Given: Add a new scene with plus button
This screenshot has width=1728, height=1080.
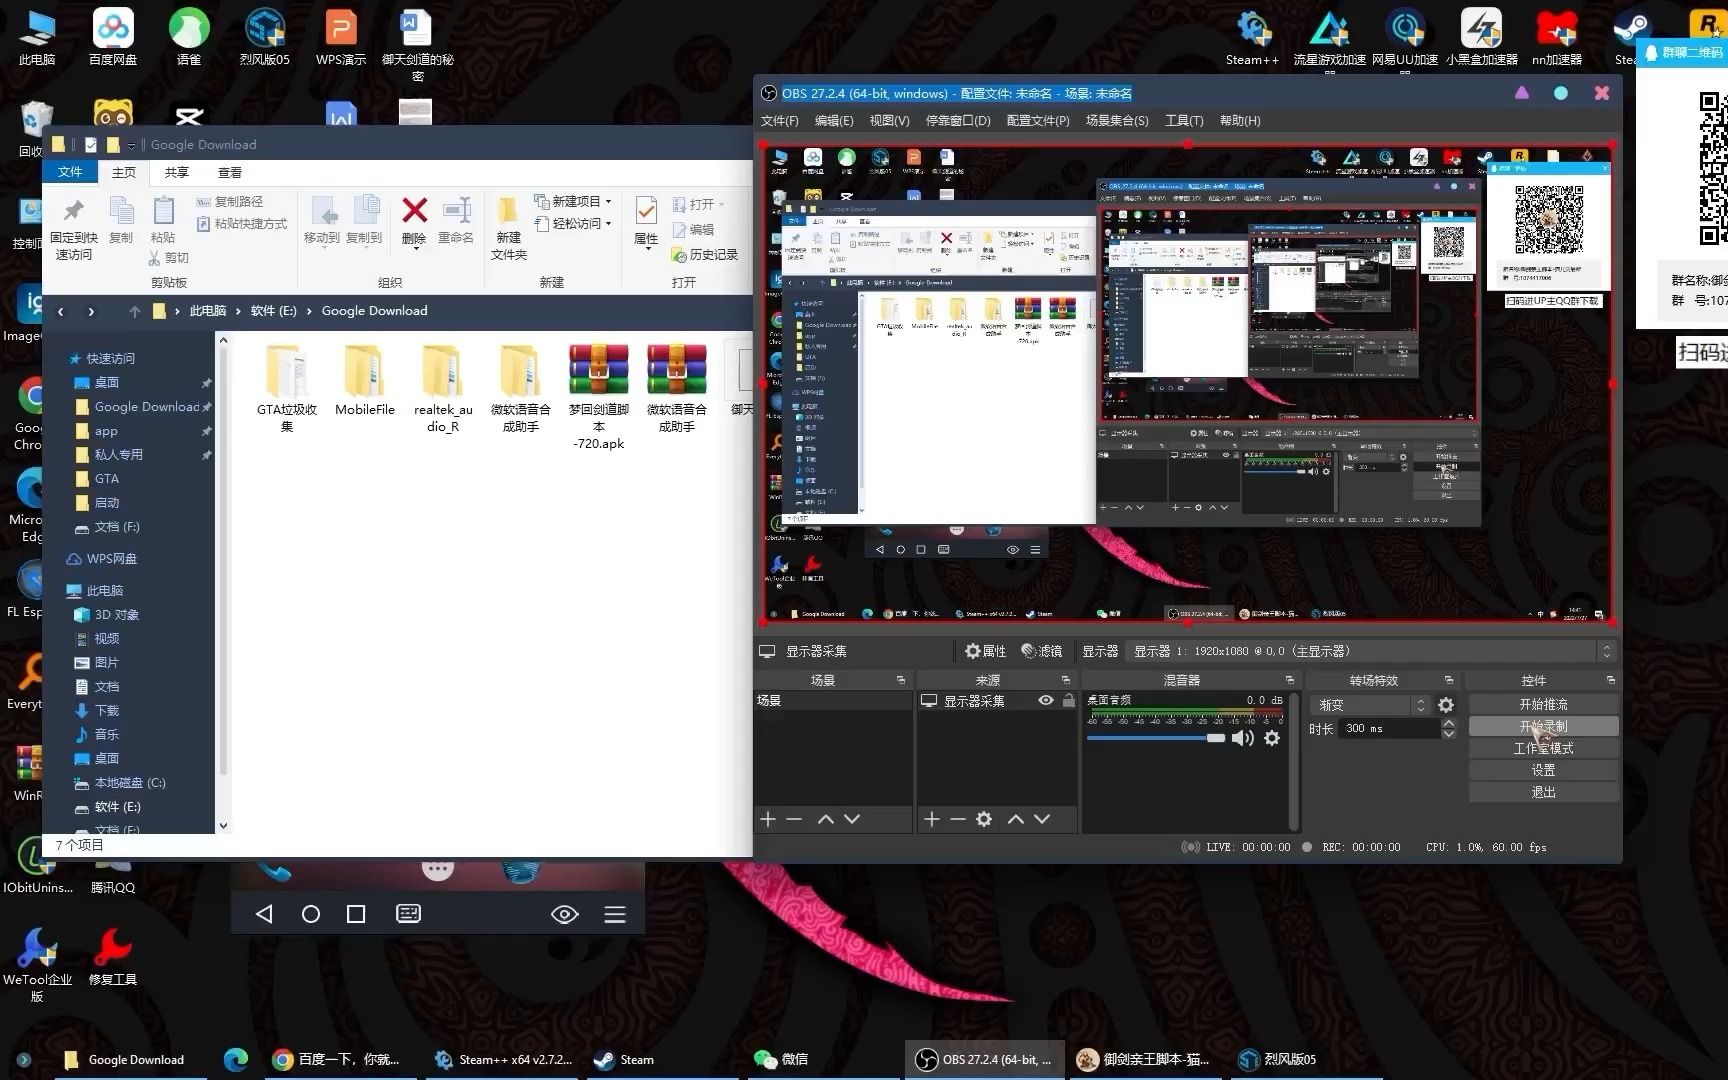Looking at the screenshot, I should click(x=768, y=819).
